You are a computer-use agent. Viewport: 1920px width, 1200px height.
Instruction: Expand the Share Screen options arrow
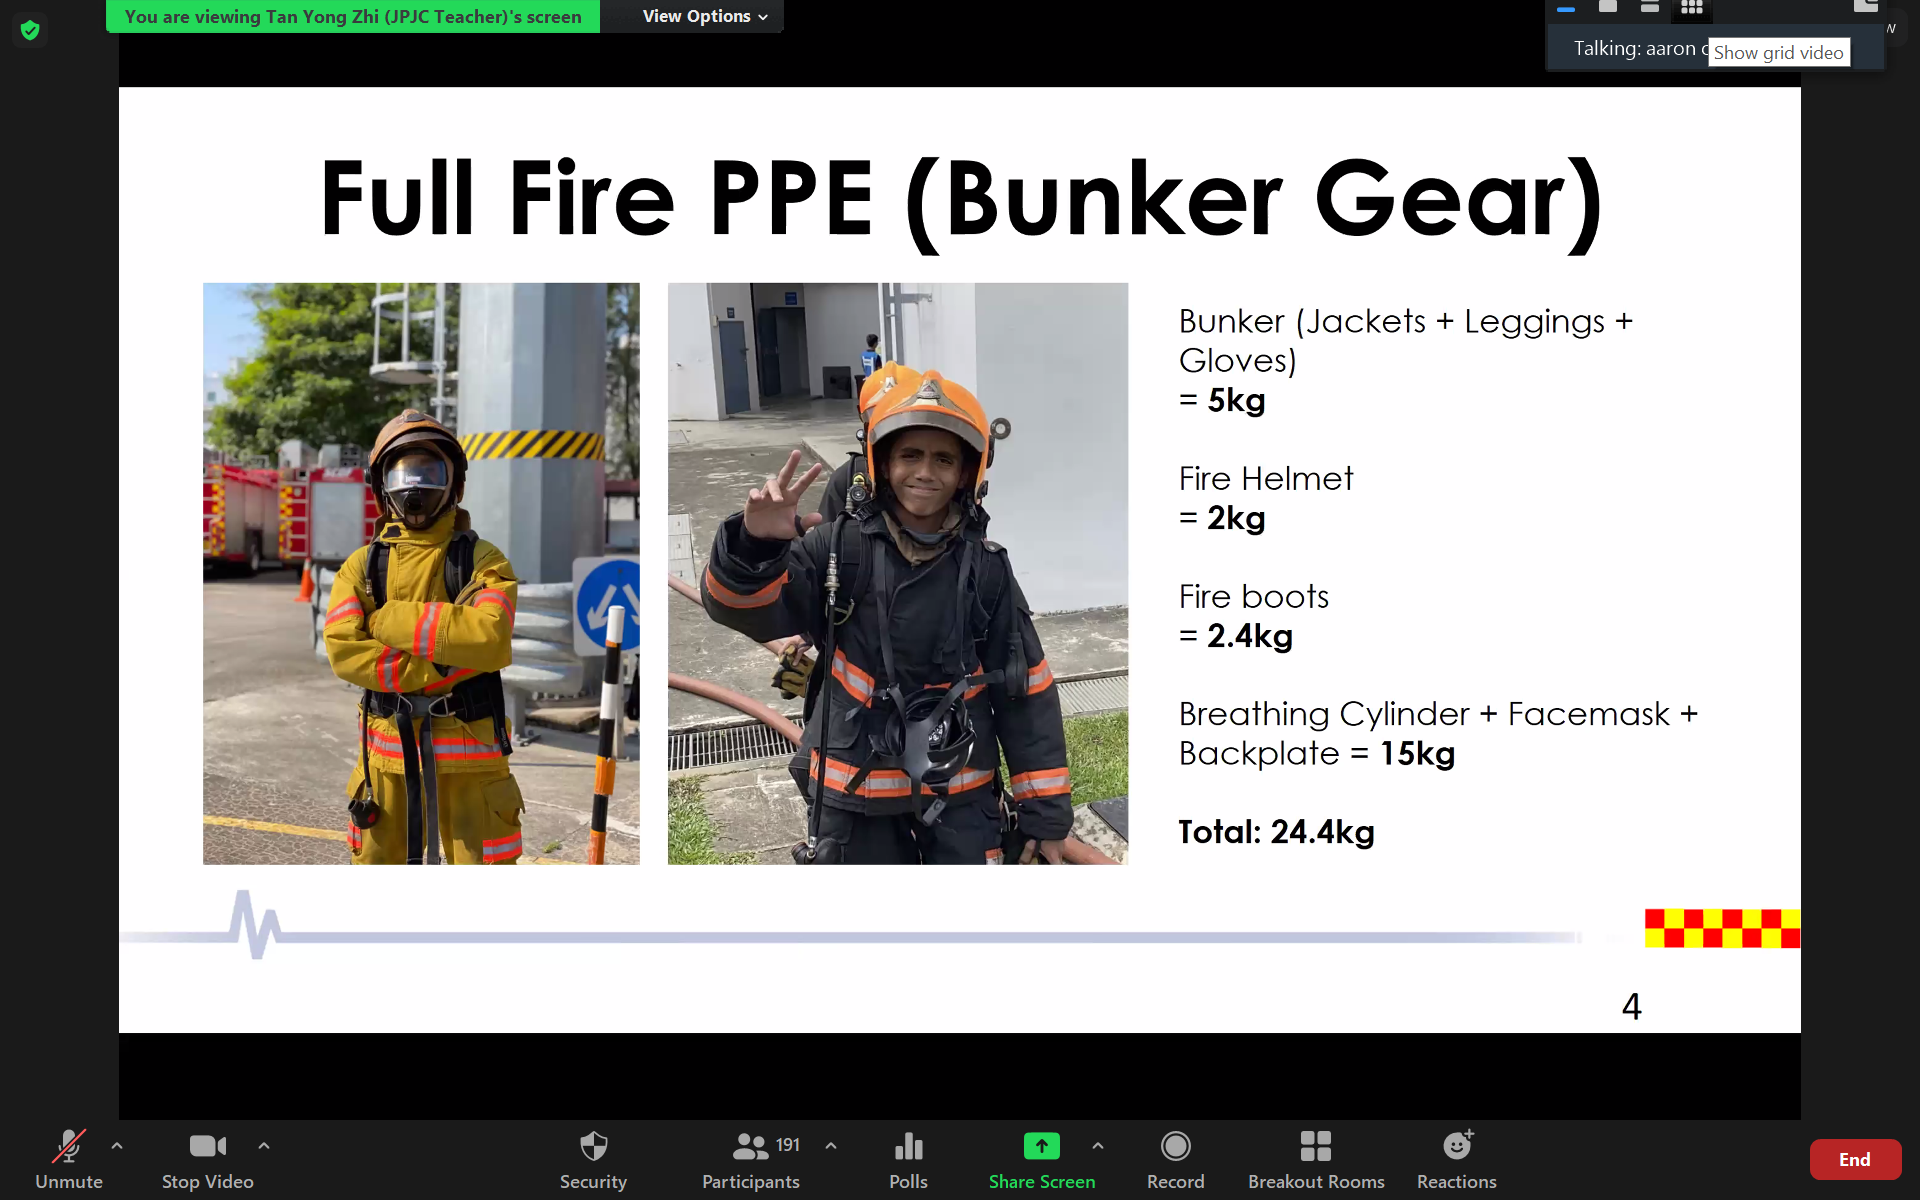[x=1098, y=1146]
